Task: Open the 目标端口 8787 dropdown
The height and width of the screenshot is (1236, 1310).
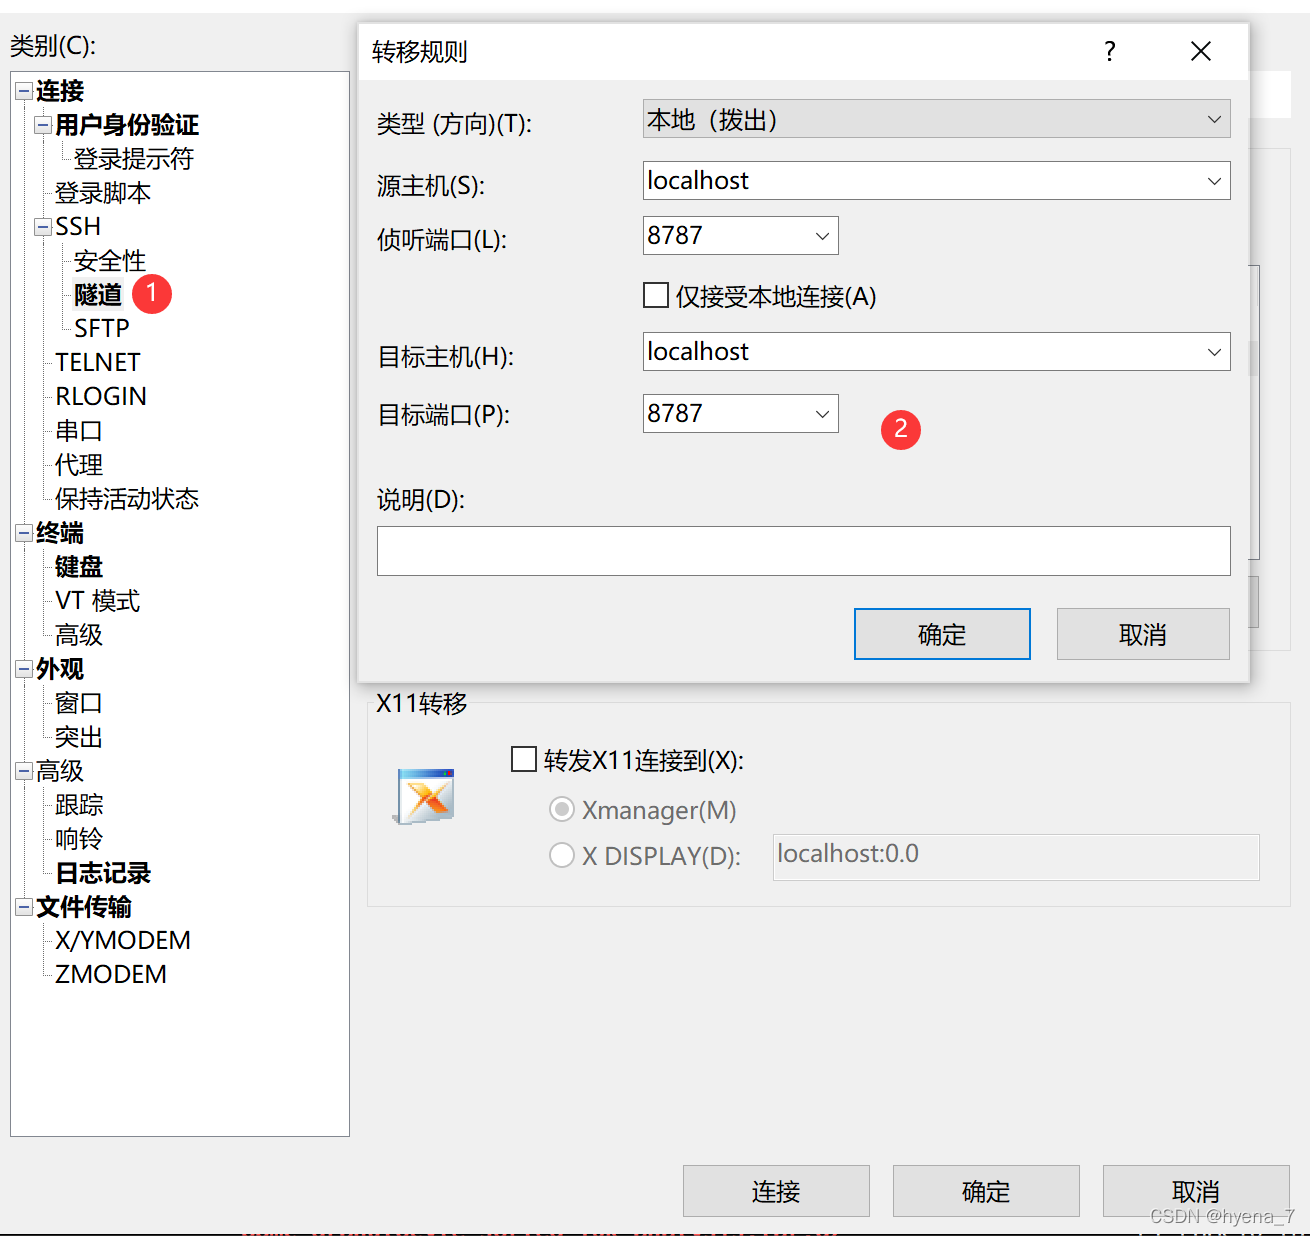Action: pos(822,414)
